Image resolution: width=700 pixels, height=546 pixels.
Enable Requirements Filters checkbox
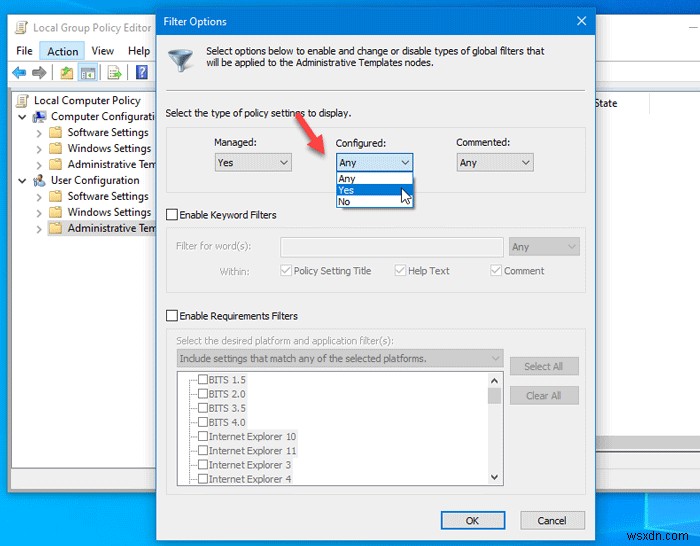click(172, 316)
